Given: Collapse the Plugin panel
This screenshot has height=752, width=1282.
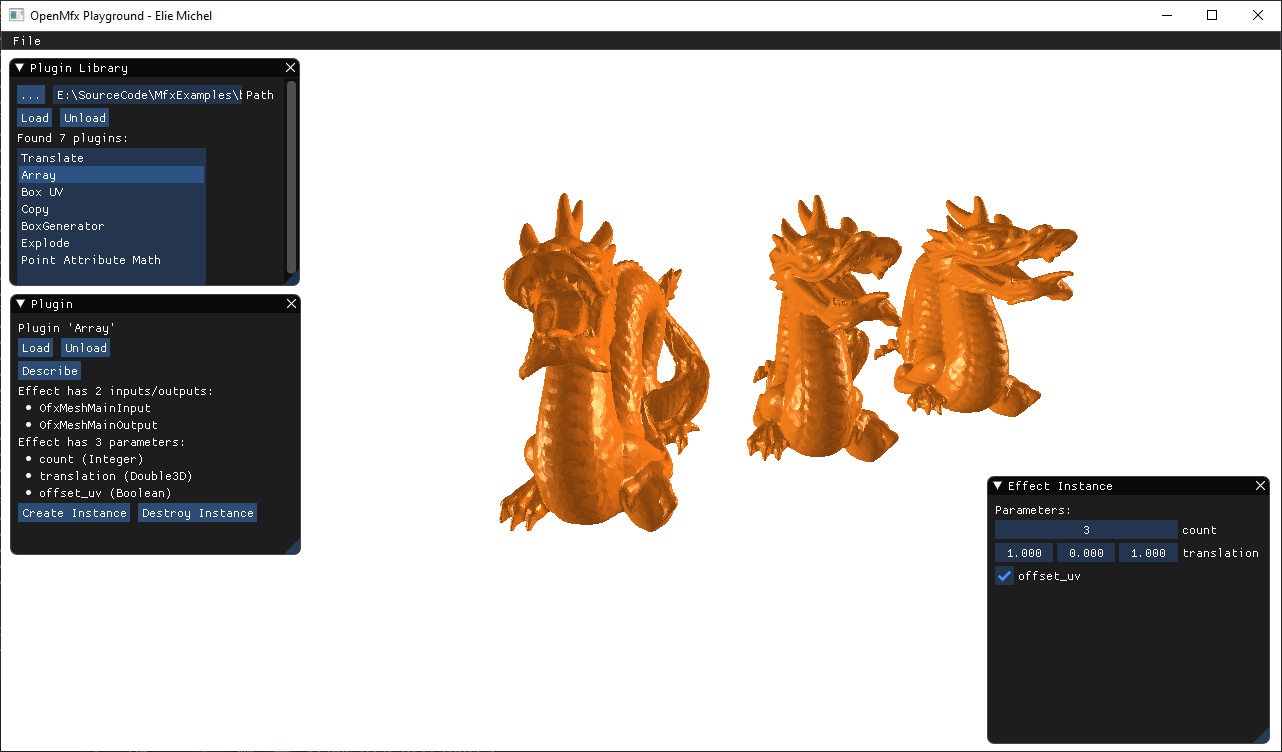Looking at the screenshot, I should tap(20, 304).
